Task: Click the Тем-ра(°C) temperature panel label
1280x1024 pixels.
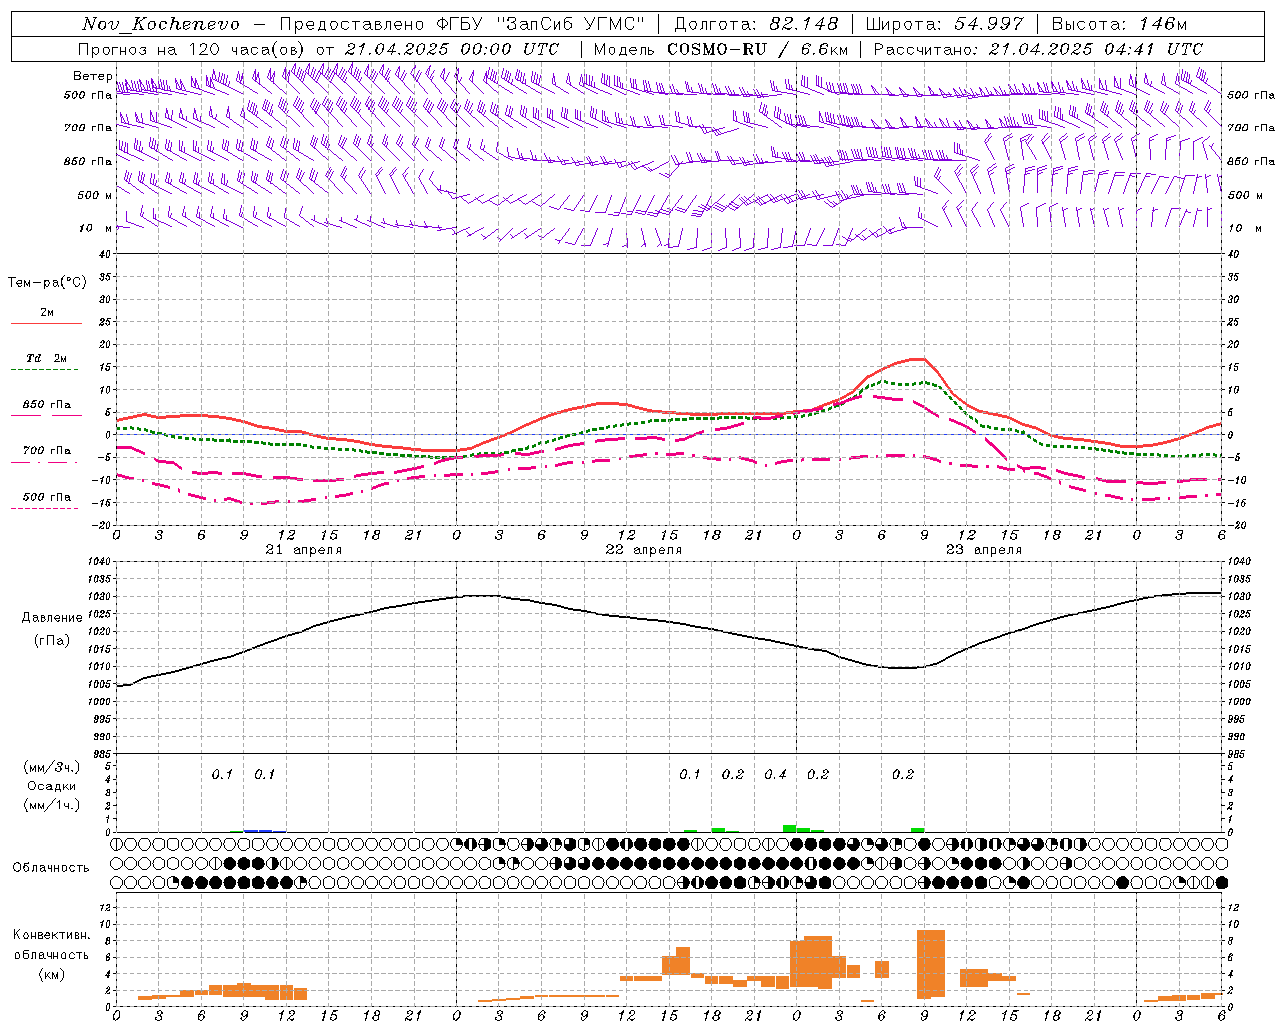Action: tap(47, 283)
